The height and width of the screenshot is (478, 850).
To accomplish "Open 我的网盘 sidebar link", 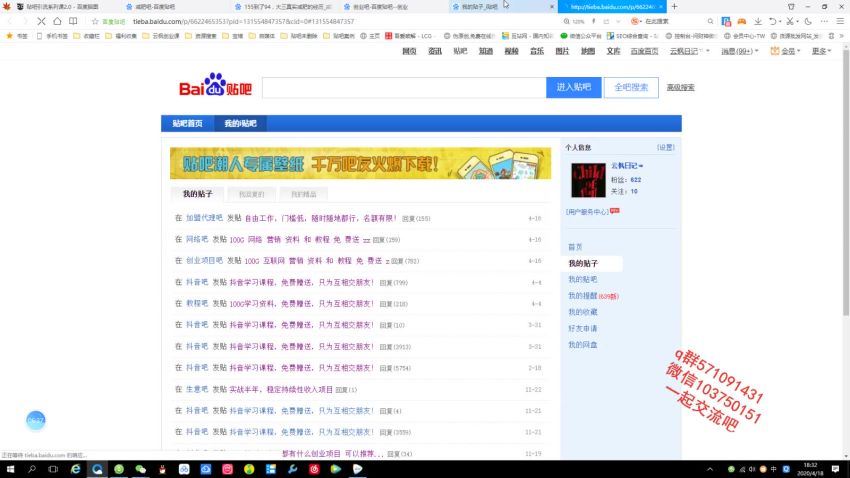I will pyautogui.click(x=582, y=345).
